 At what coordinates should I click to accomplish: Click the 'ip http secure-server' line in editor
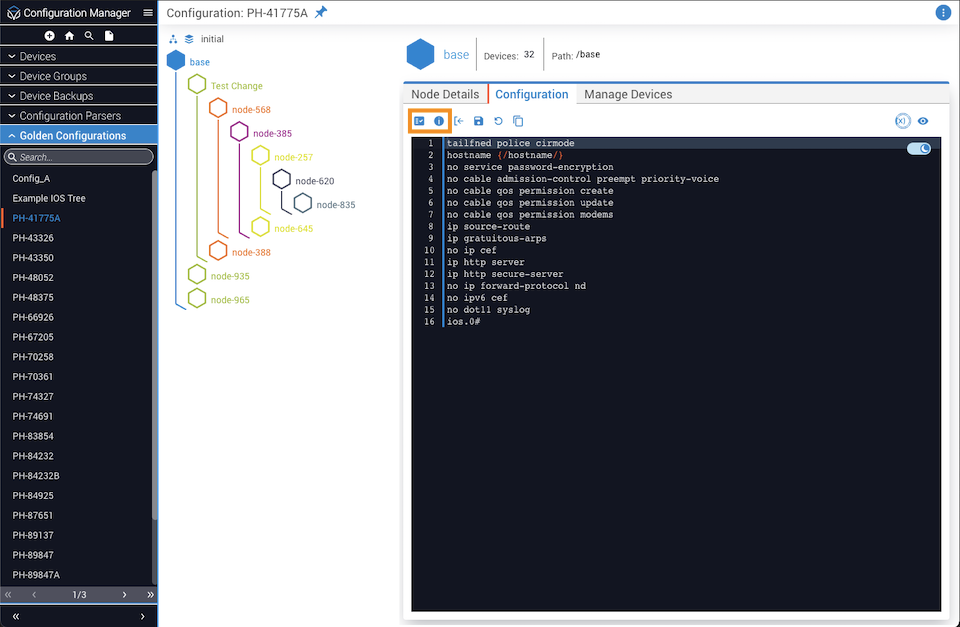(x=504, y=274)
